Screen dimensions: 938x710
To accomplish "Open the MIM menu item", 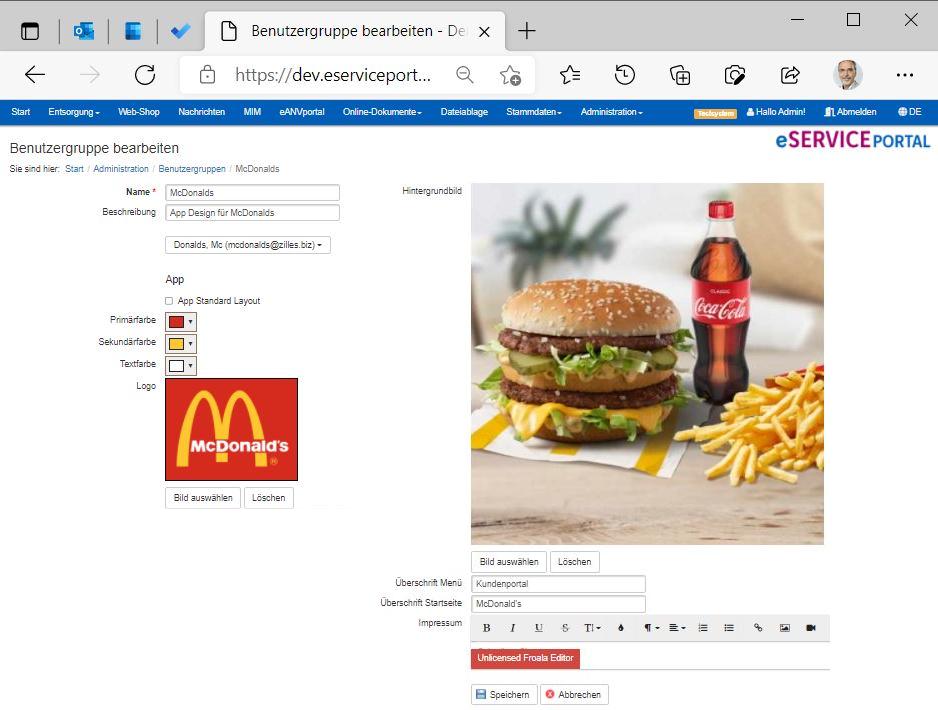I will click(252, 112).
